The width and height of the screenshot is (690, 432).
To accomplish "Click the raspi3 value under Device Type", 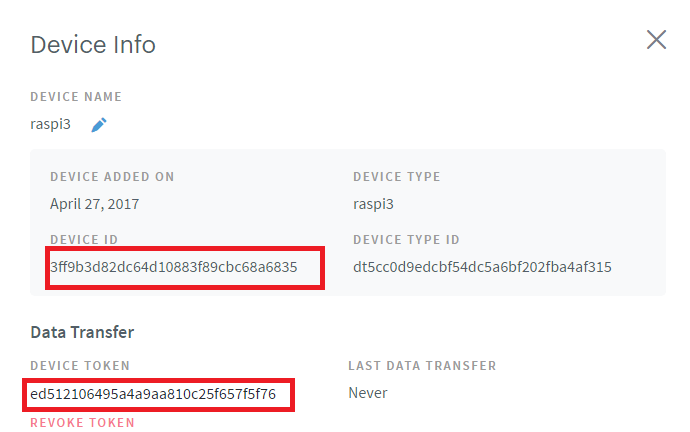I will coord(374,203).
